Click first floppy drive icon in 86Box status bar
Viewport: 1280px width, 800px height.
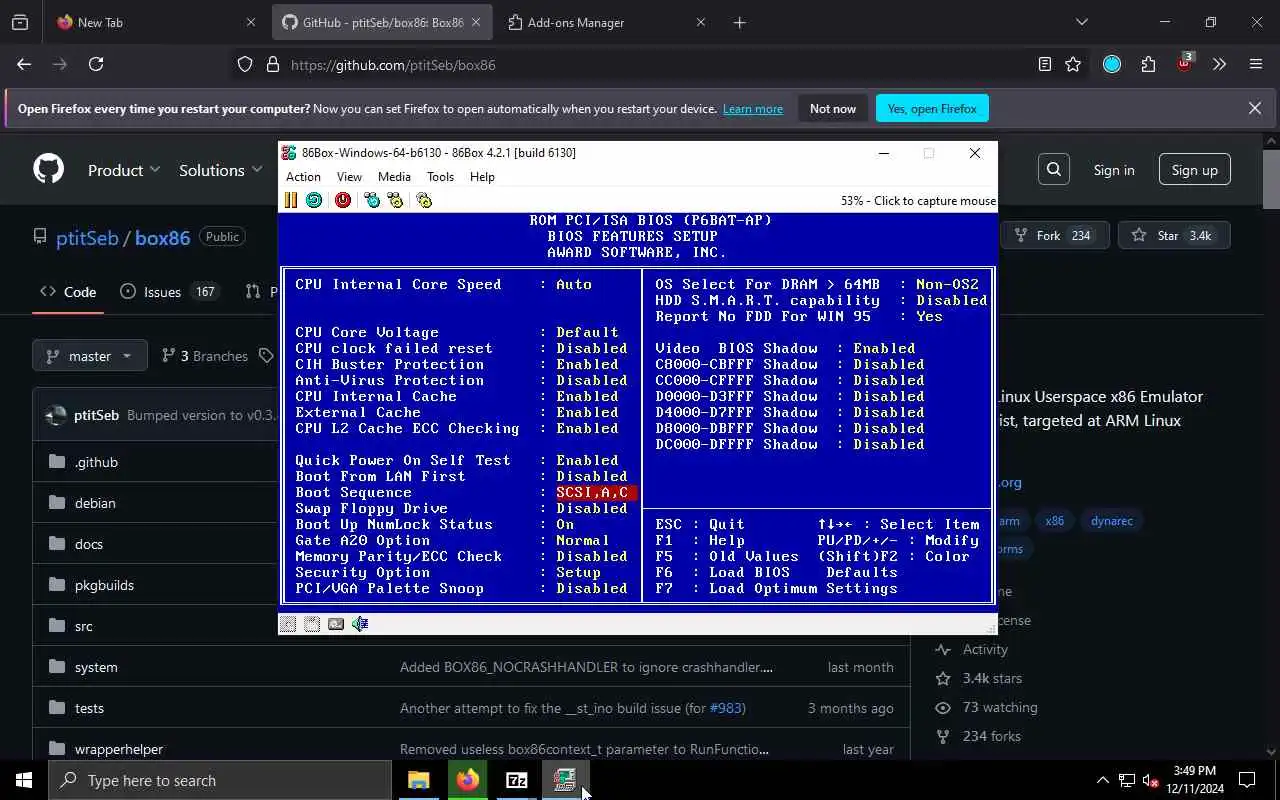pos(288,624)
